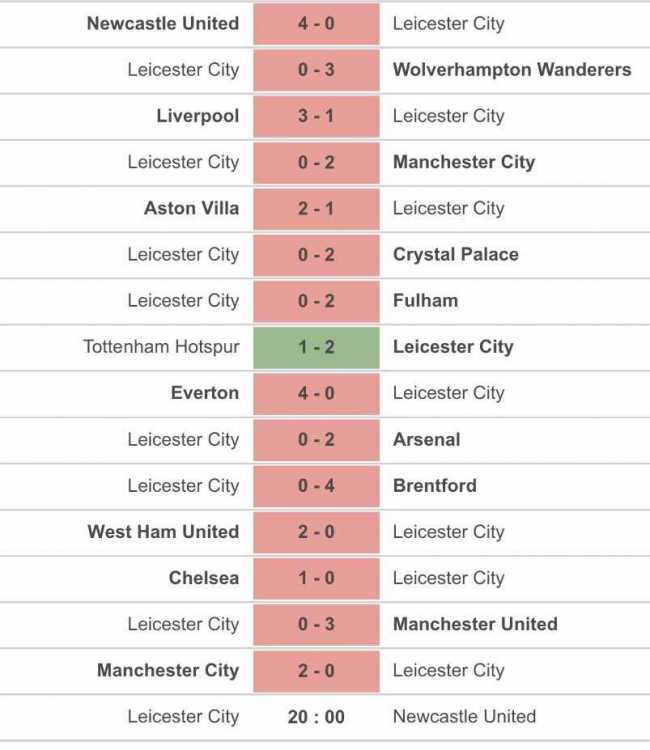The height and width of the screenshot is (750, 650).
Task: Click the West Ham United team name
Action: (x=163, y=532)
